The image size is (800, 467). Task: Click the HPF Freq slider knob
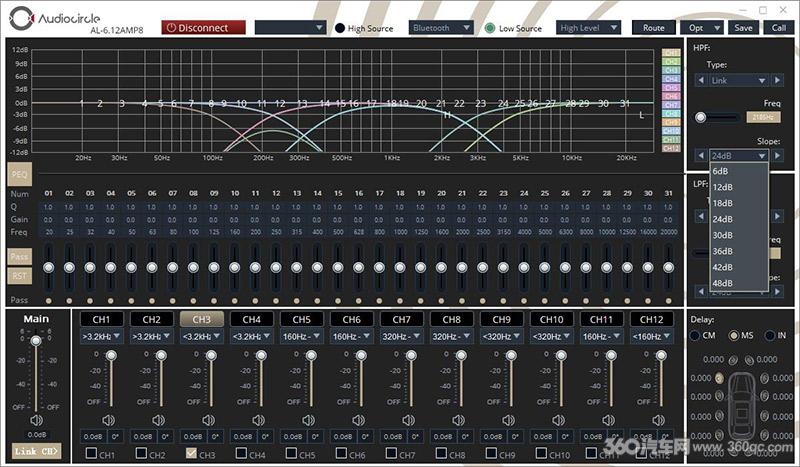(x=701, y=117)
